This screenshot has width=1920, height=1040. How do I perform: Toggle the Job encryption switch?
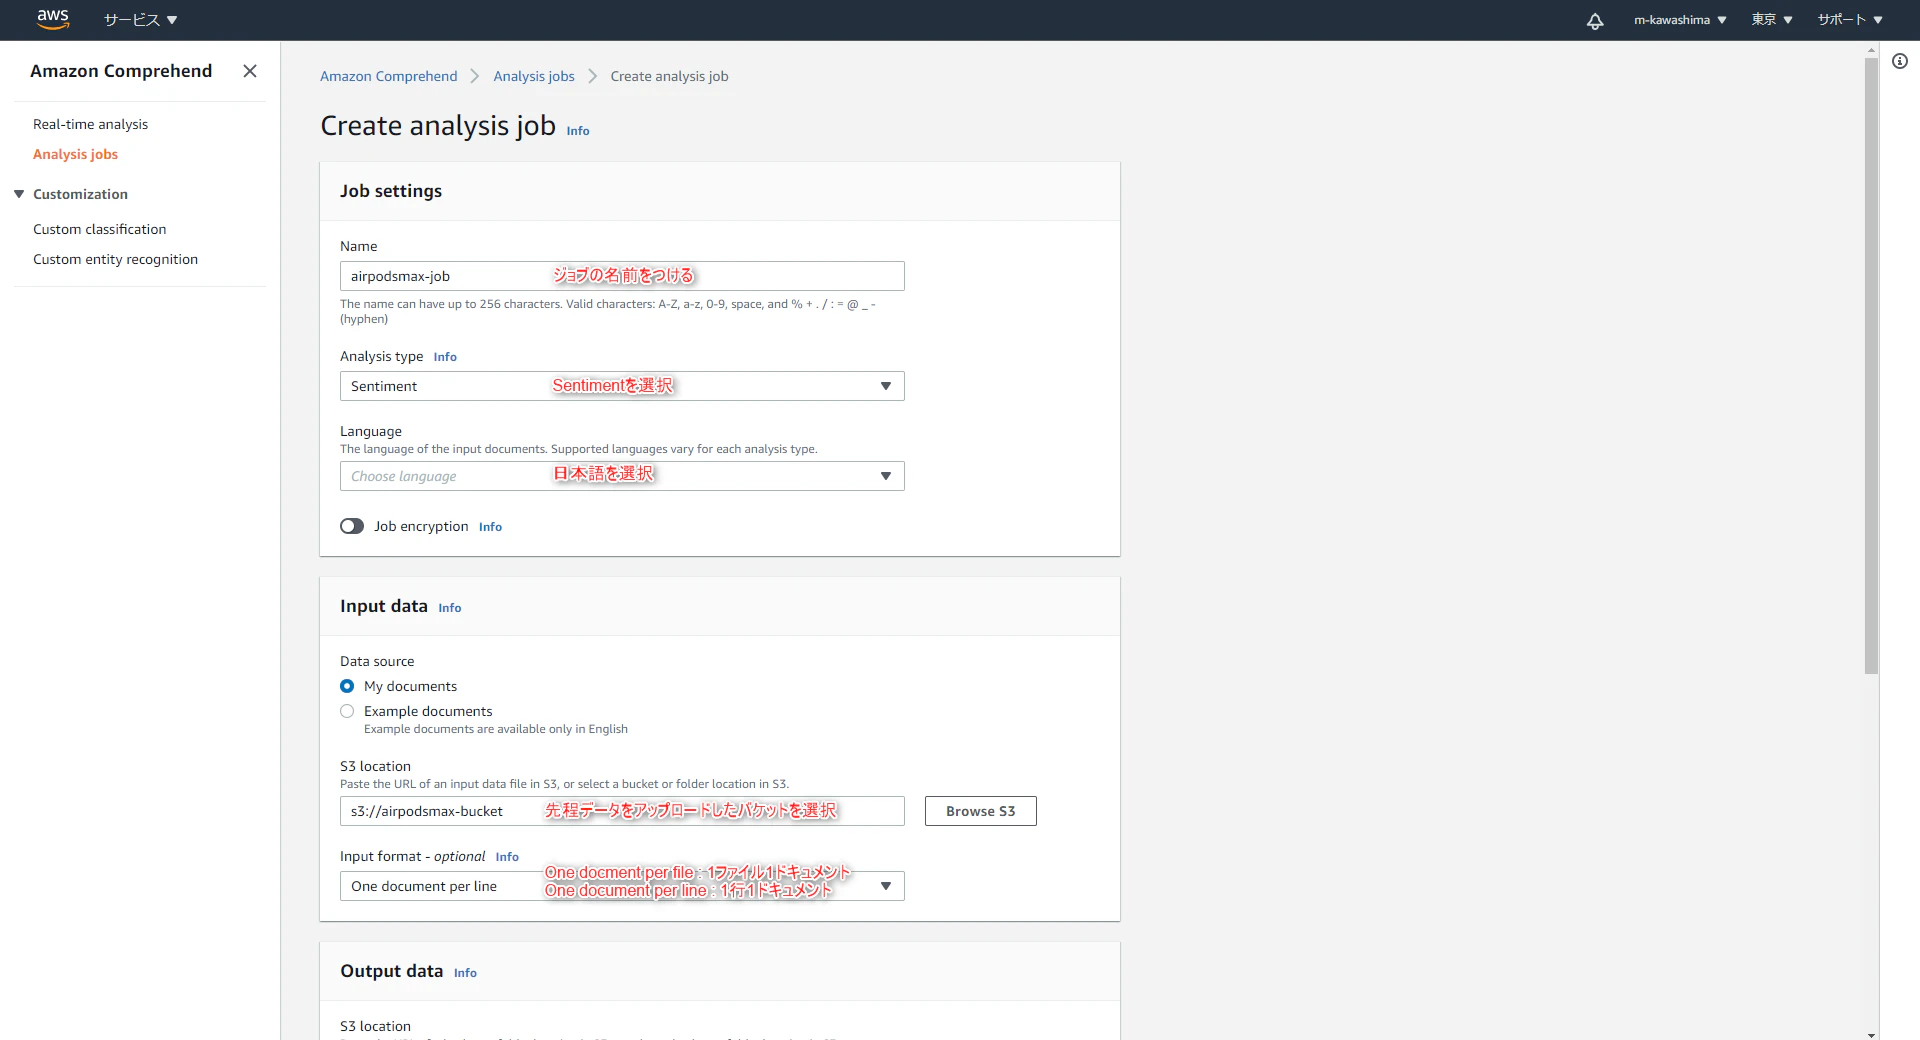[352, 526]
